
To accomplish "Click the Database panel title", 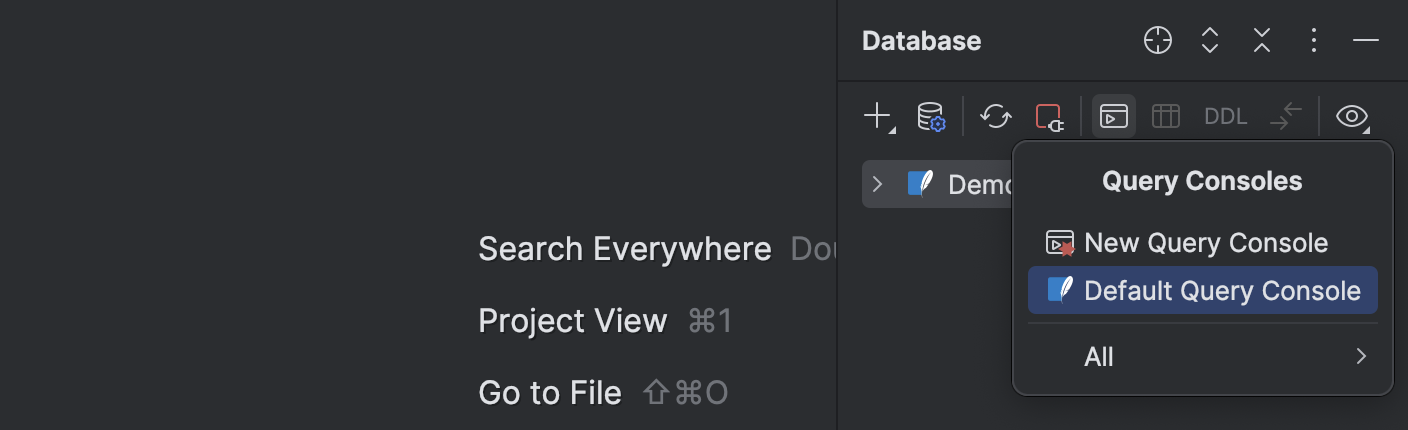I will (x=921, y=41).
